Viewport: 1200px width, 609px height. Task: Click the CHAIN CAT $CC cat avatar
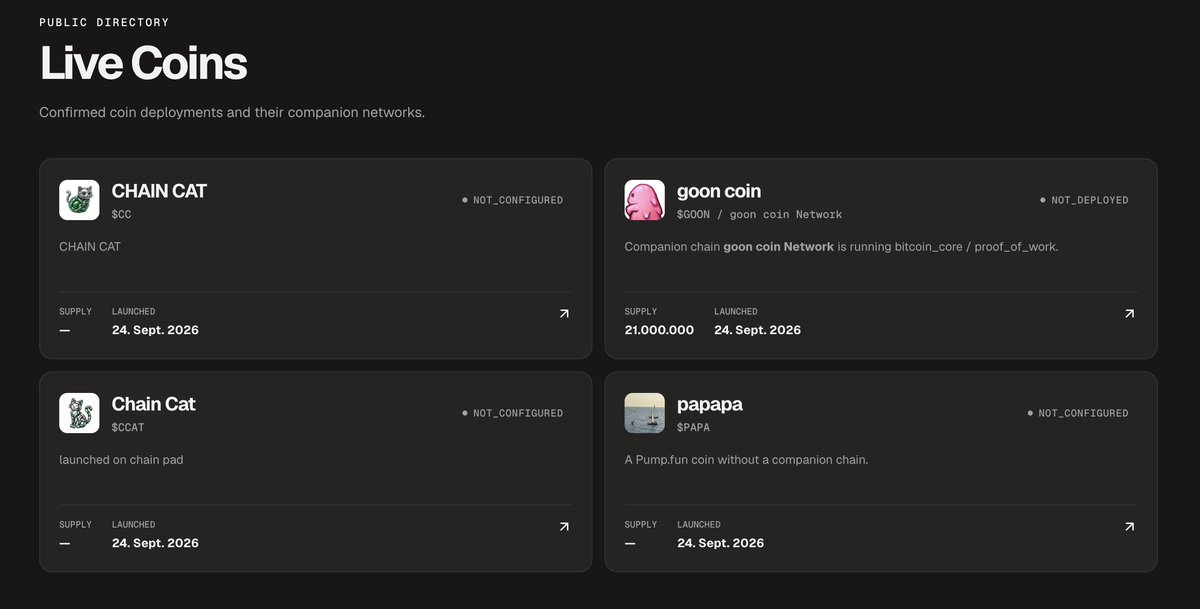click(79, 200)
